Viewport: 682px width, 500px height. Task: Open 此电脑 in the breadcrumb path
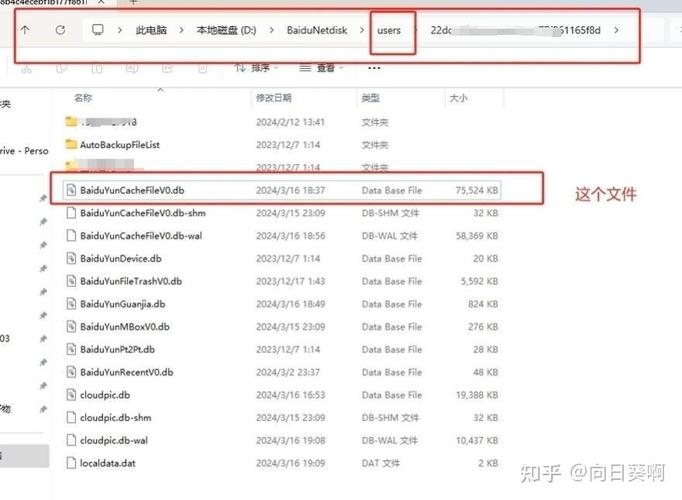click(x=151, y=30)
